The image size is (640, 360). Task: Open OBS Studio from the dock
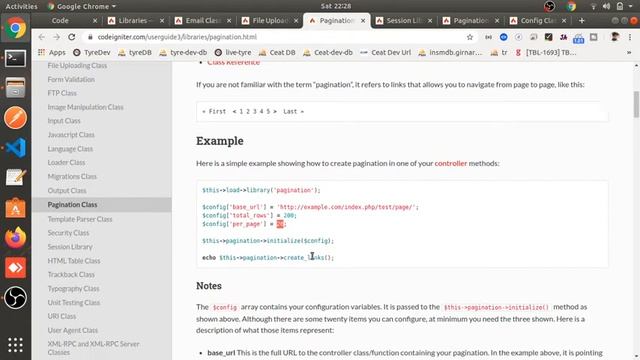click(x=16, y=298)
